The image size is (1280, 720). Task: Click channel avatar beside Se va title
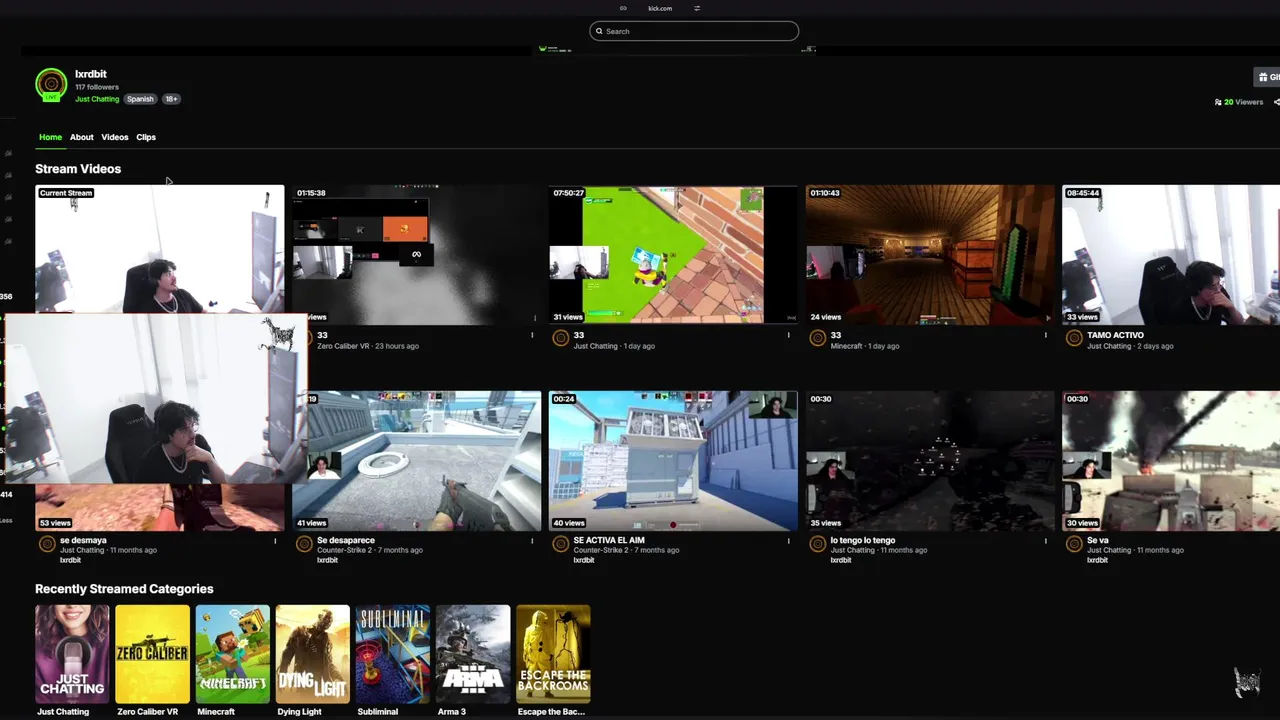[x=1074, y=544]
